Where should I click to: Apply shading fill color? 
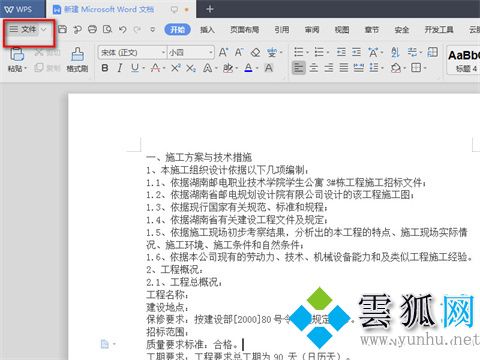point(396,68)
